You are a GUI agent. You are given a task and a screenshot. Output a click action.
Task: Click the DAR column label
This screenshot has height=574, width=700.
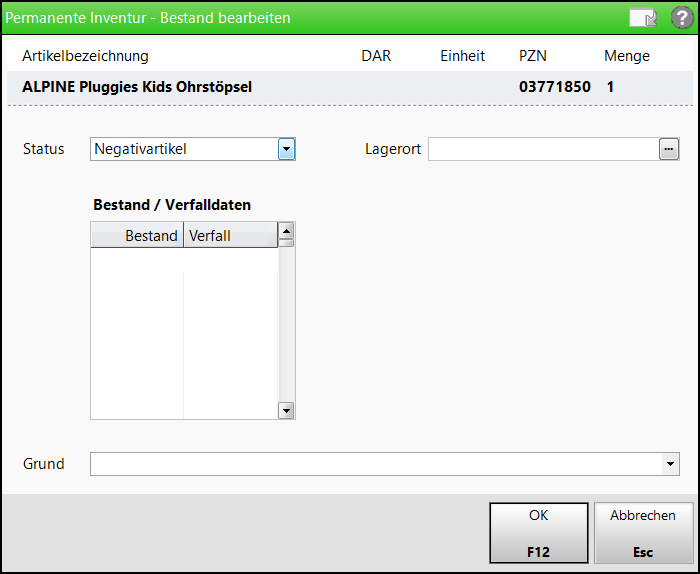pos(376,56)
